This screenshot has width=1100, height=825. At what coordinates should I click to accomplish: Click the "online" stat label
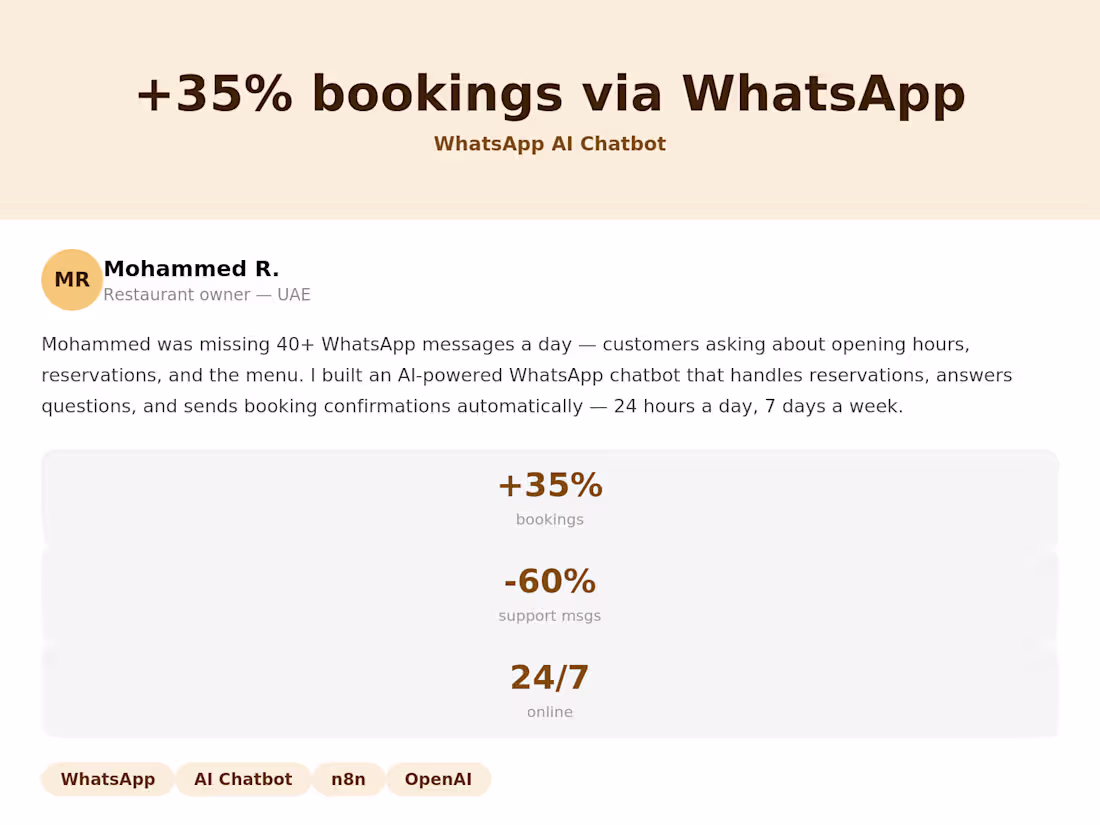click(x=549, y=712)
